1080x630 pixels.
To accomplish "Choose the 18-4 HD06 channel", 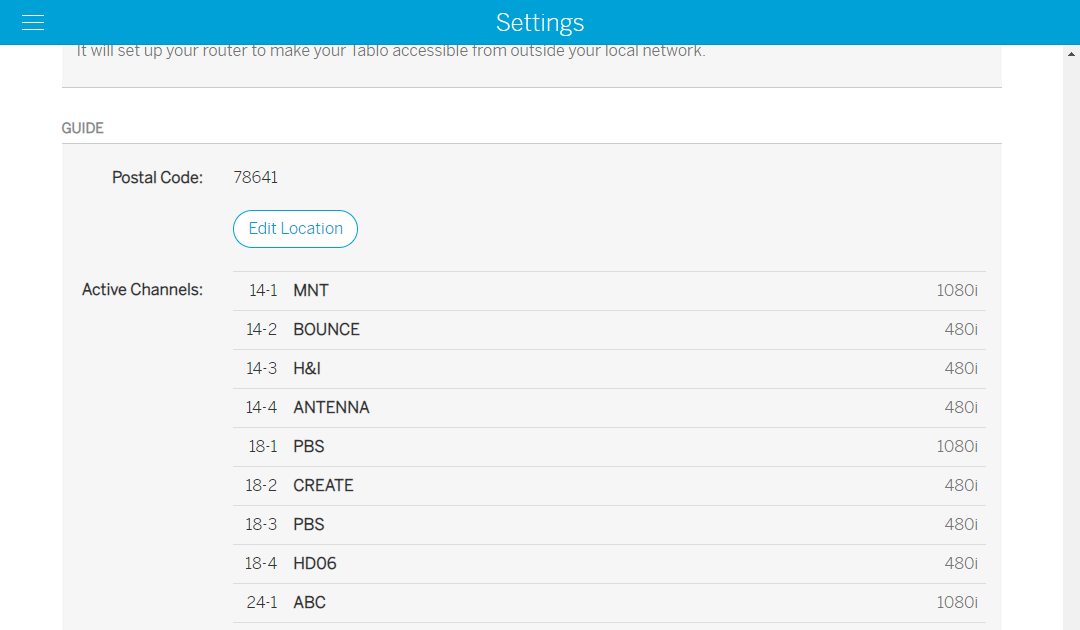I will 609,564.
